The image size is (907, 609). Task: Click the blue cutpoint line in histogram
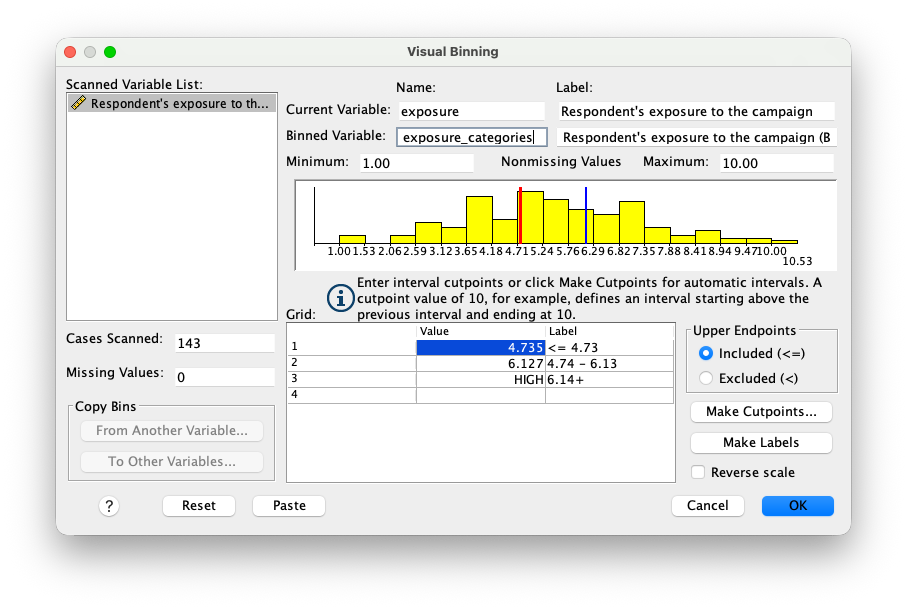point(586,215)
